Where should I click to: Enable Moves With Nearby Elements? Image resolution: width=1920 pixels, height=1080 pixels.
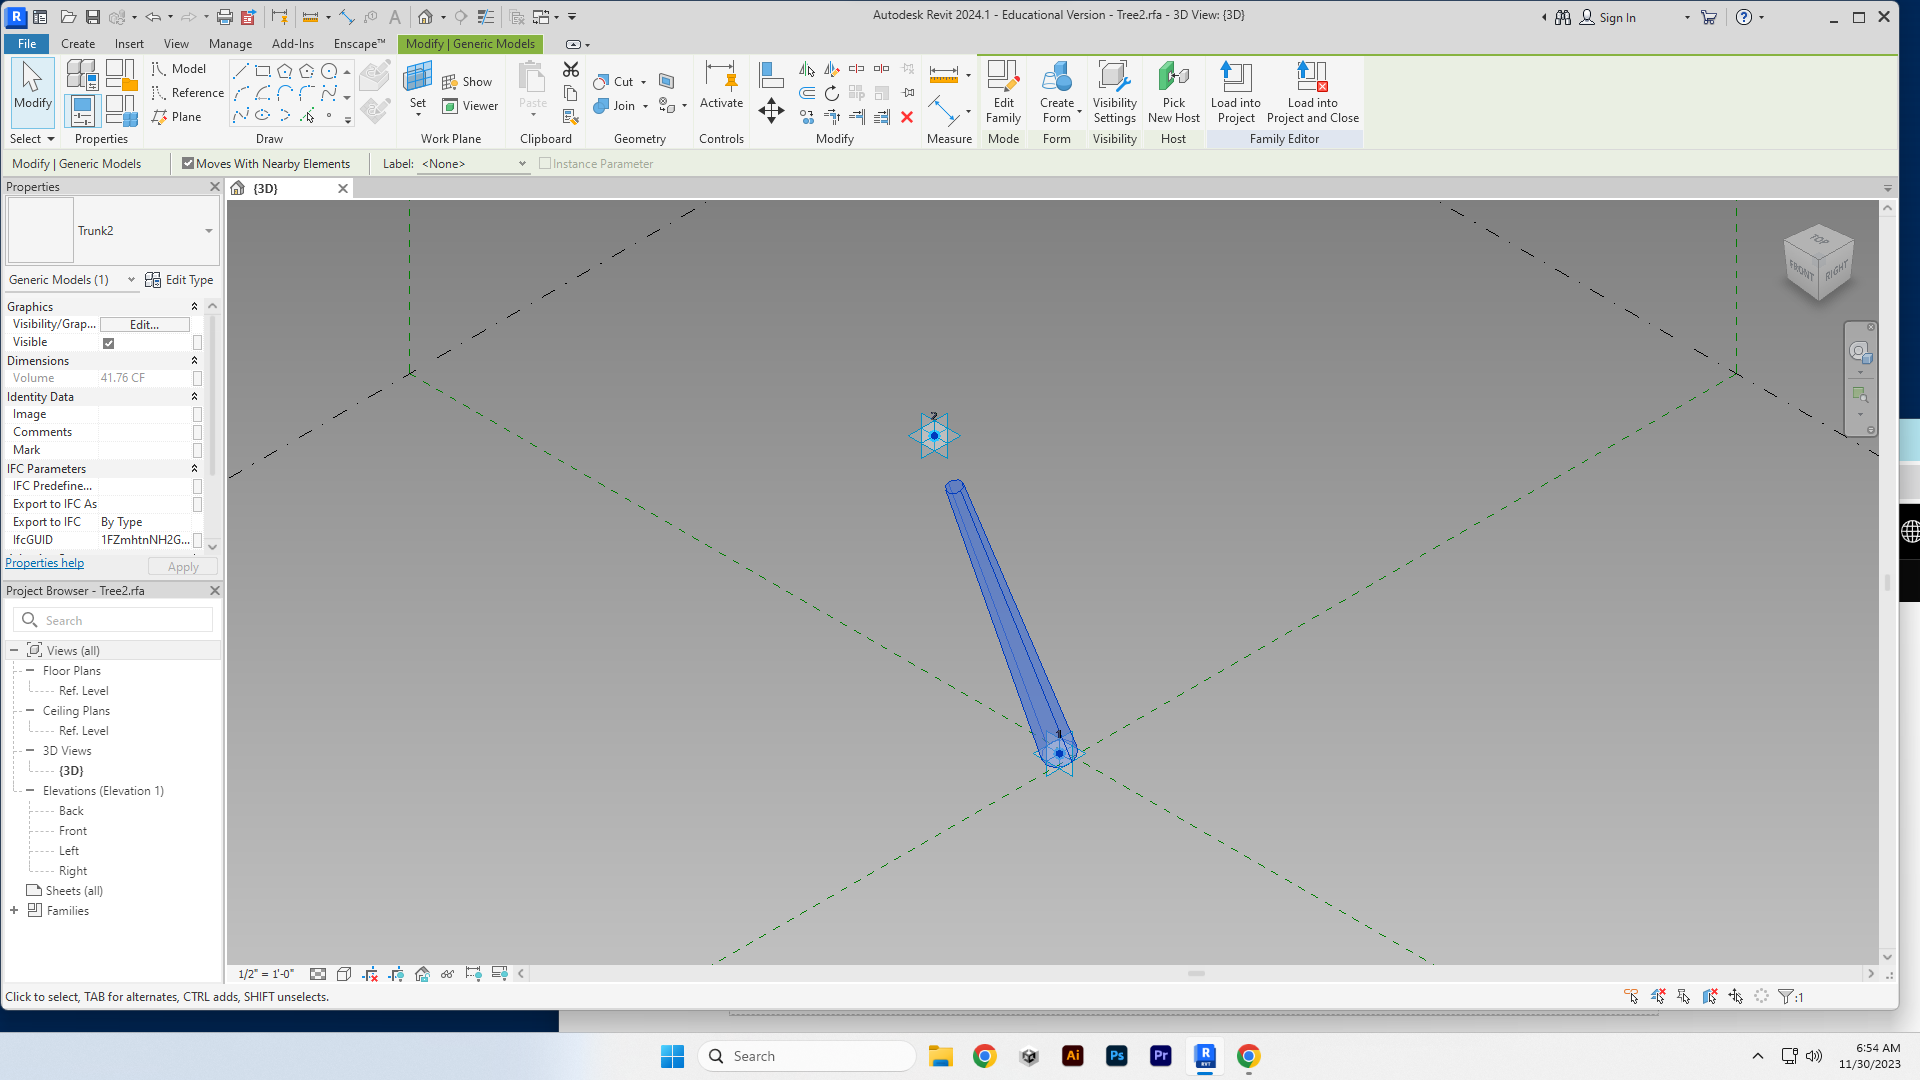(x=189, y=163)
